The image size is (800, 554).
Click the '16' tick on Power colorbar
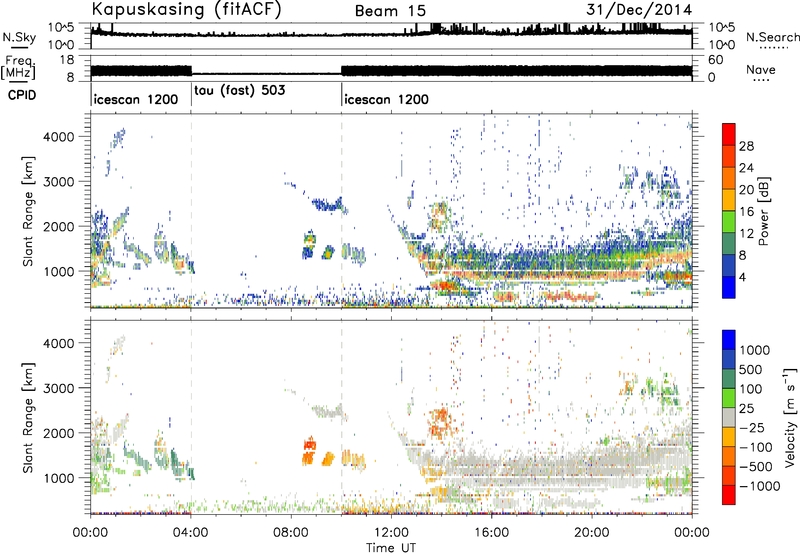tap(746, 212)
